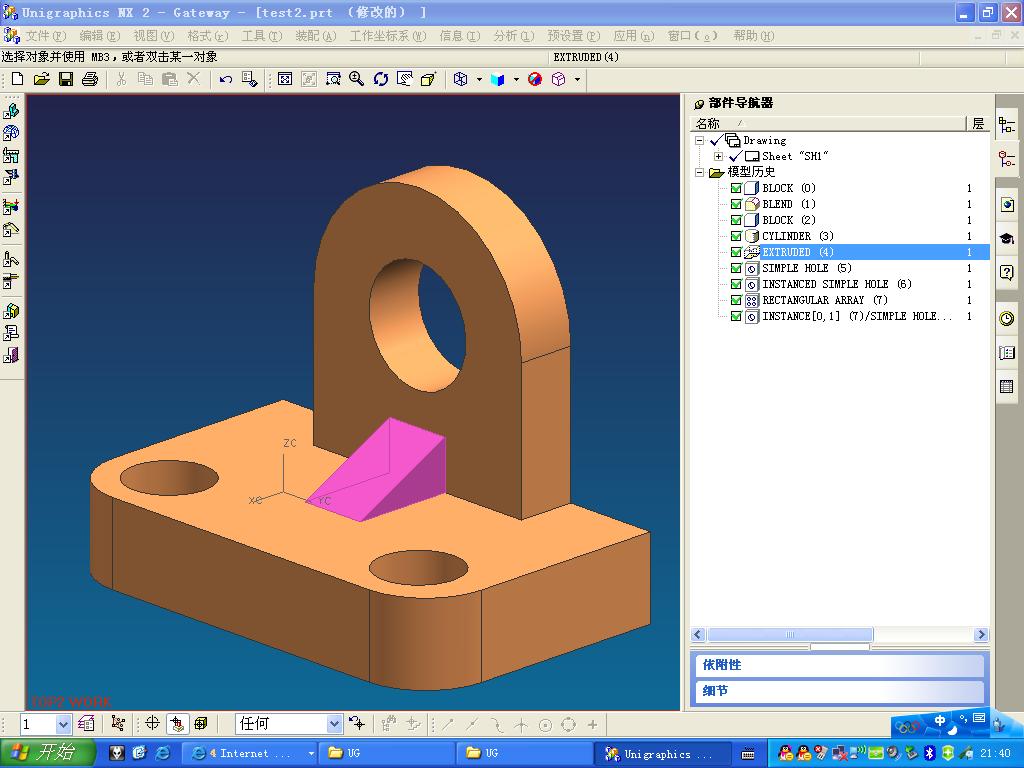The height and width of the screenshot is (768, 1024).
Task: Click the Internet Explorer resource bar icon
Action: pos(1007,204)
